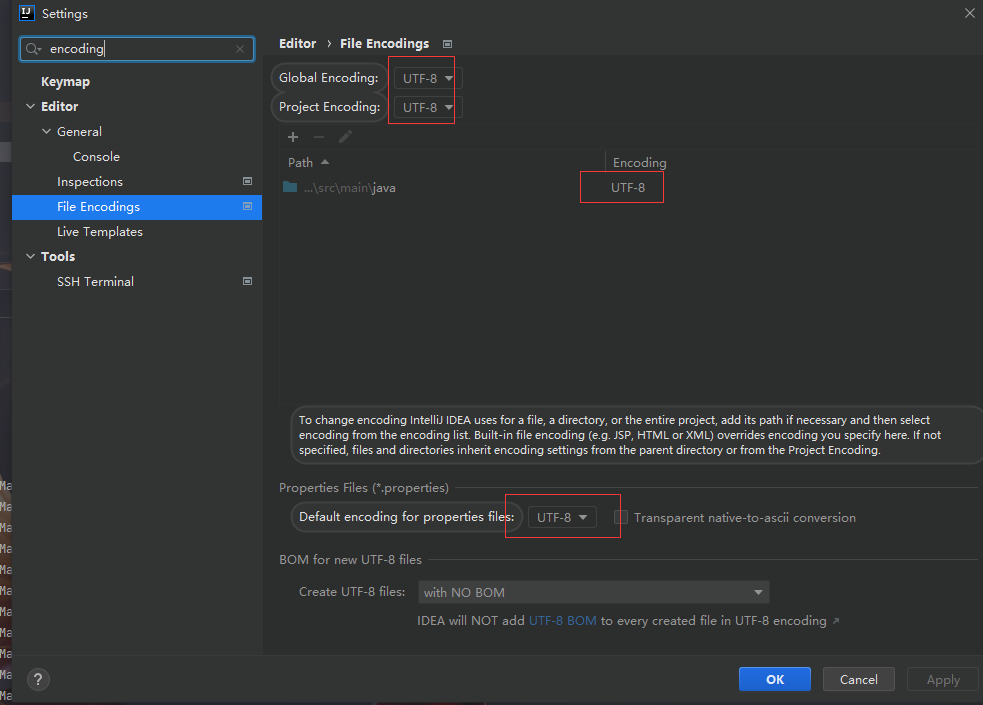Click the Encoding column header
Viewport: 983px width, 705px height.
click(639, 162)
